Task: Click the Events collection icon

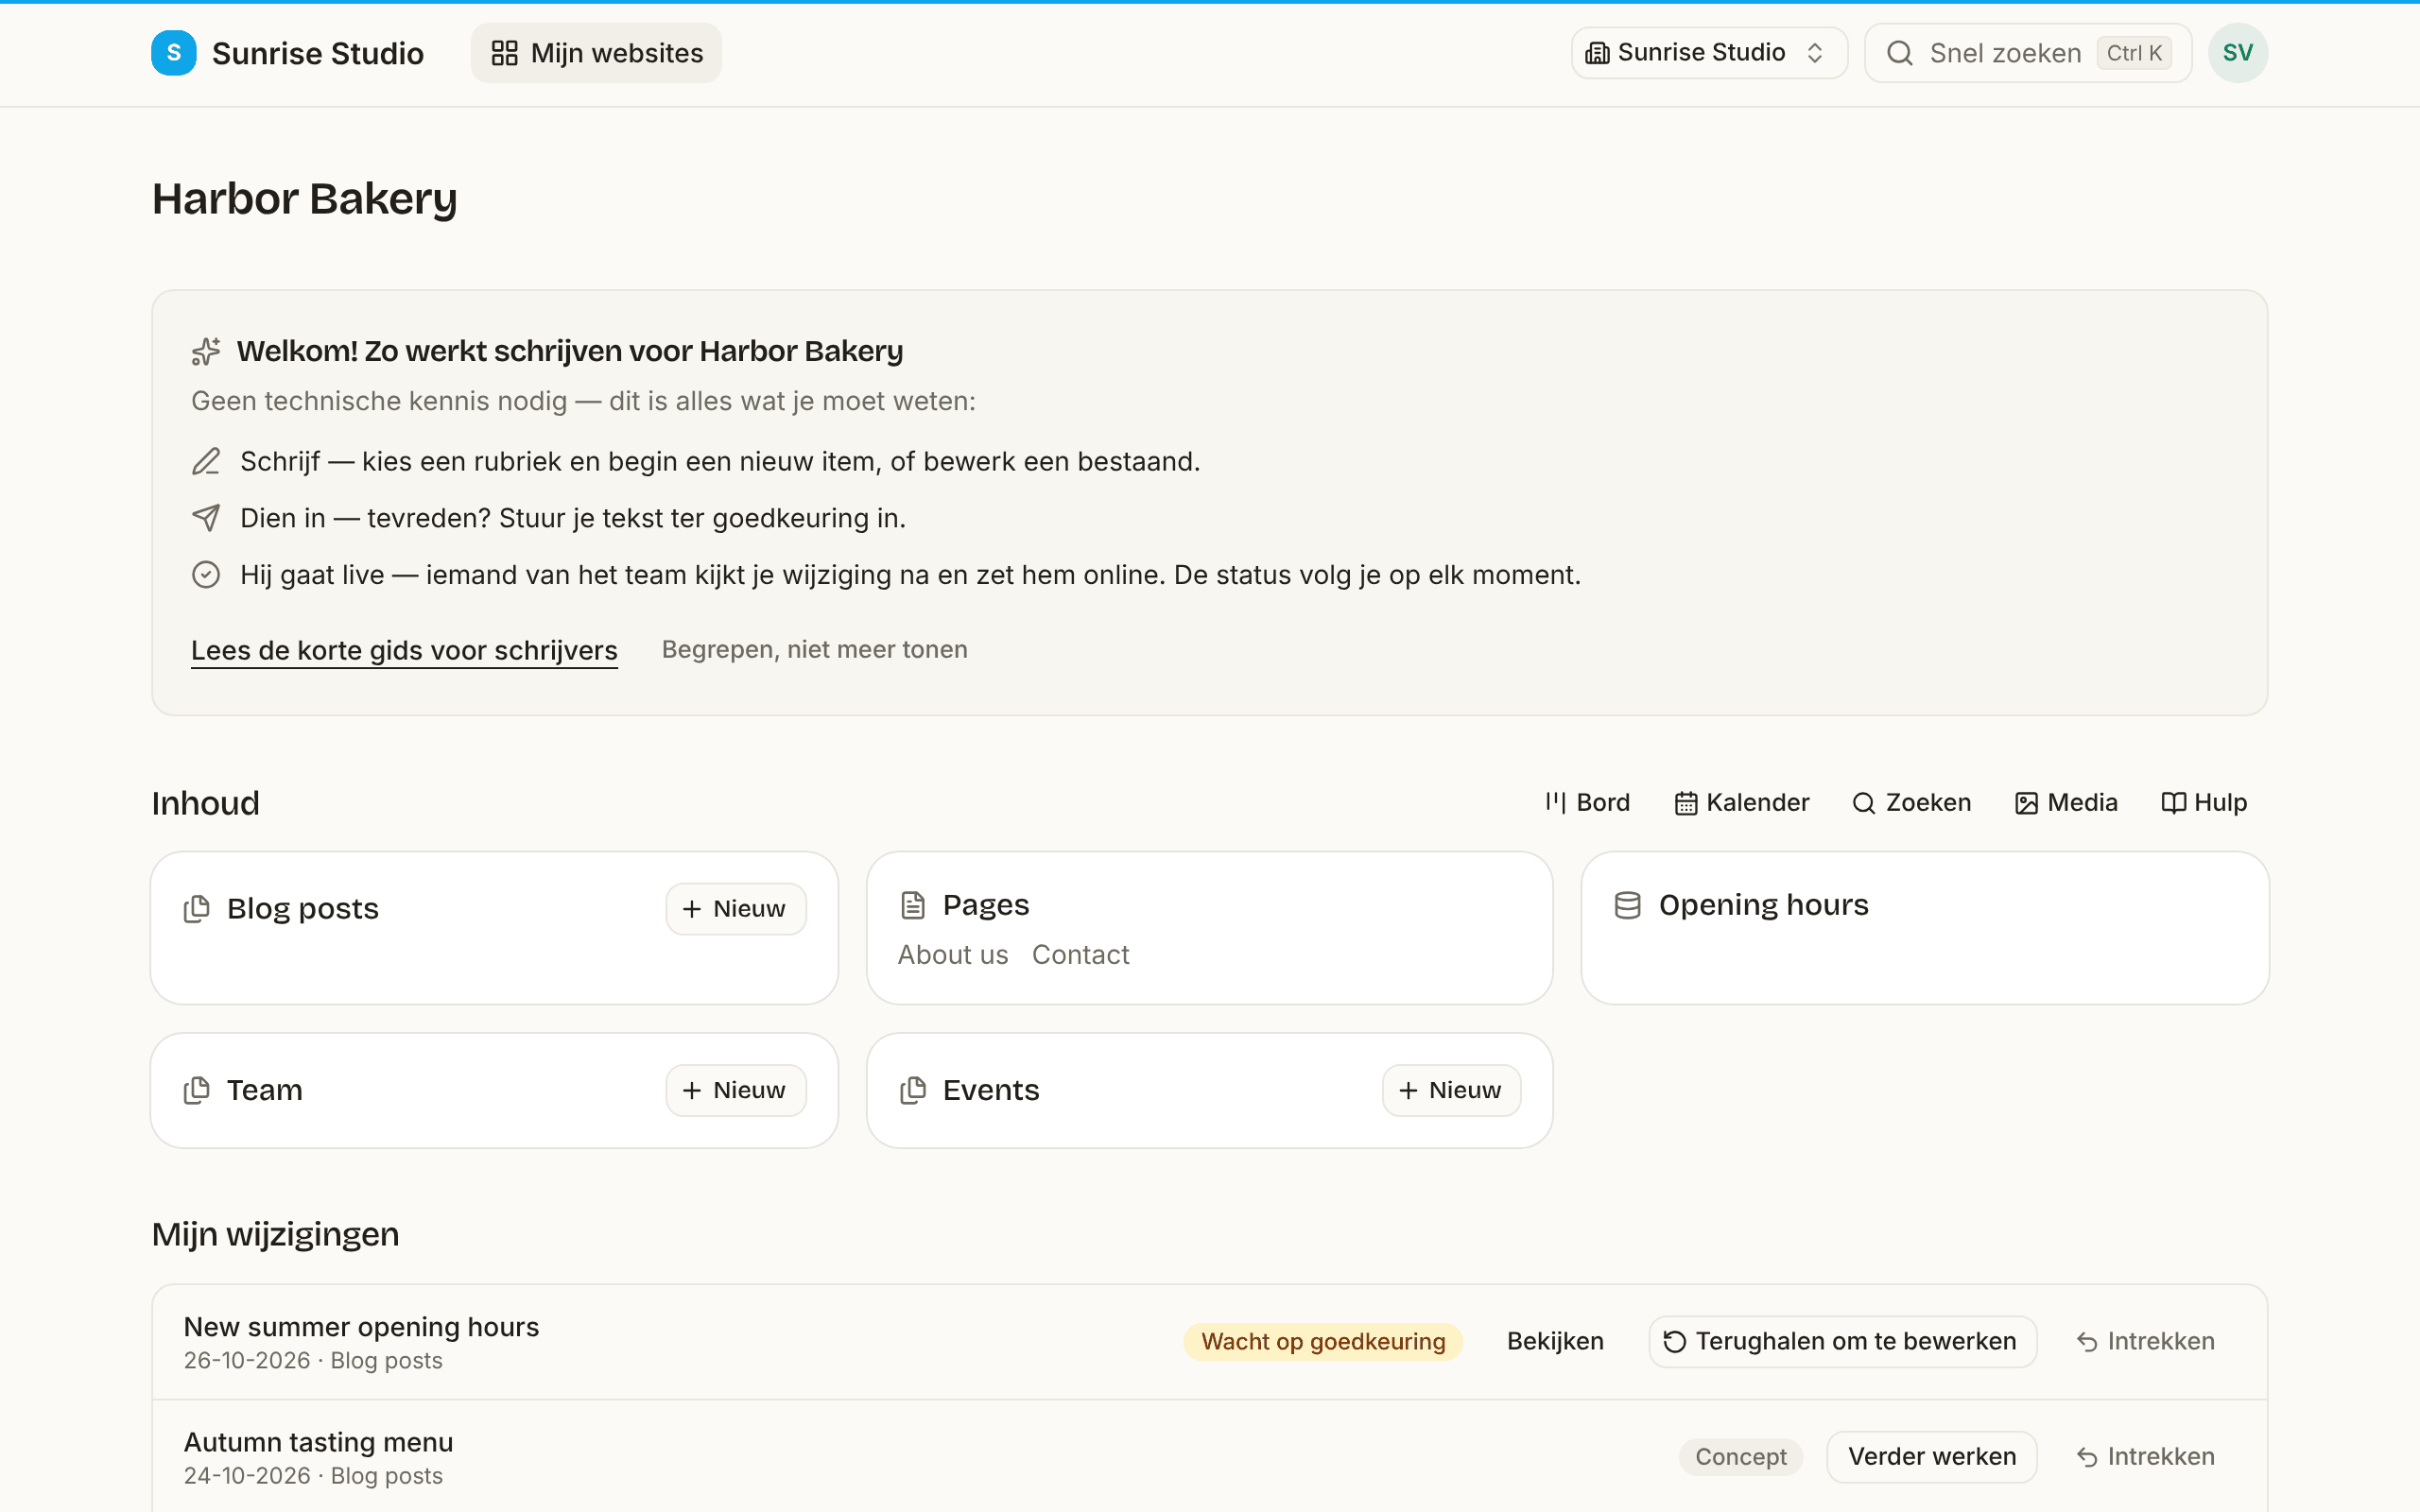Action: 913,1090
